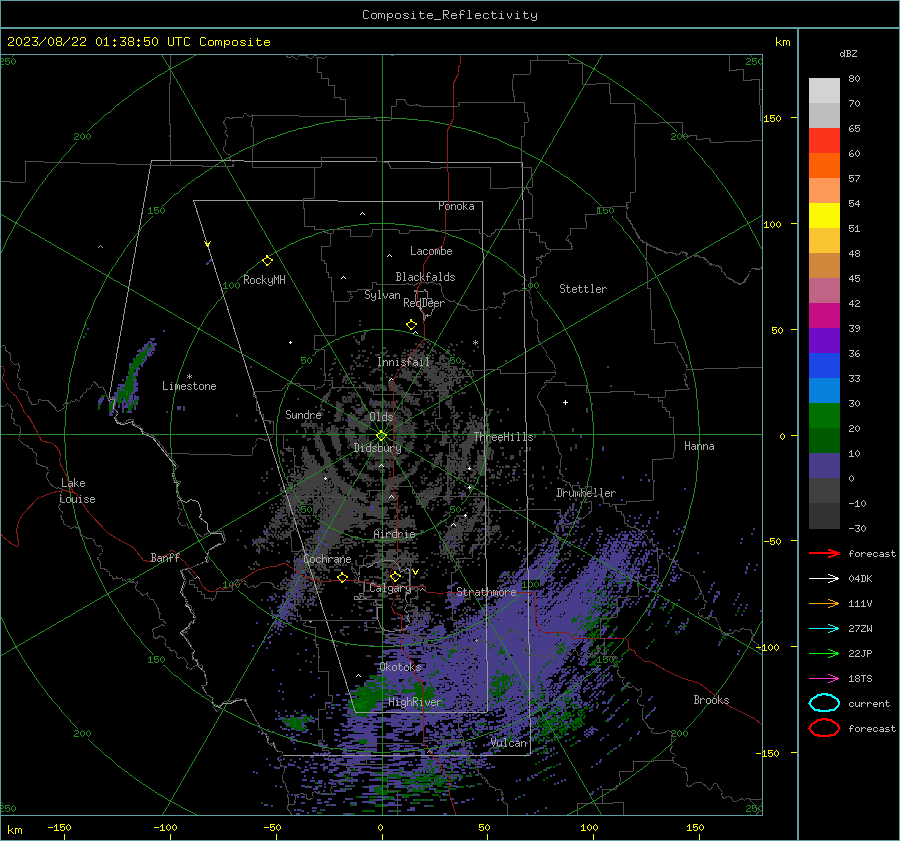Click the km unit label at the top right

coord(782,42)
